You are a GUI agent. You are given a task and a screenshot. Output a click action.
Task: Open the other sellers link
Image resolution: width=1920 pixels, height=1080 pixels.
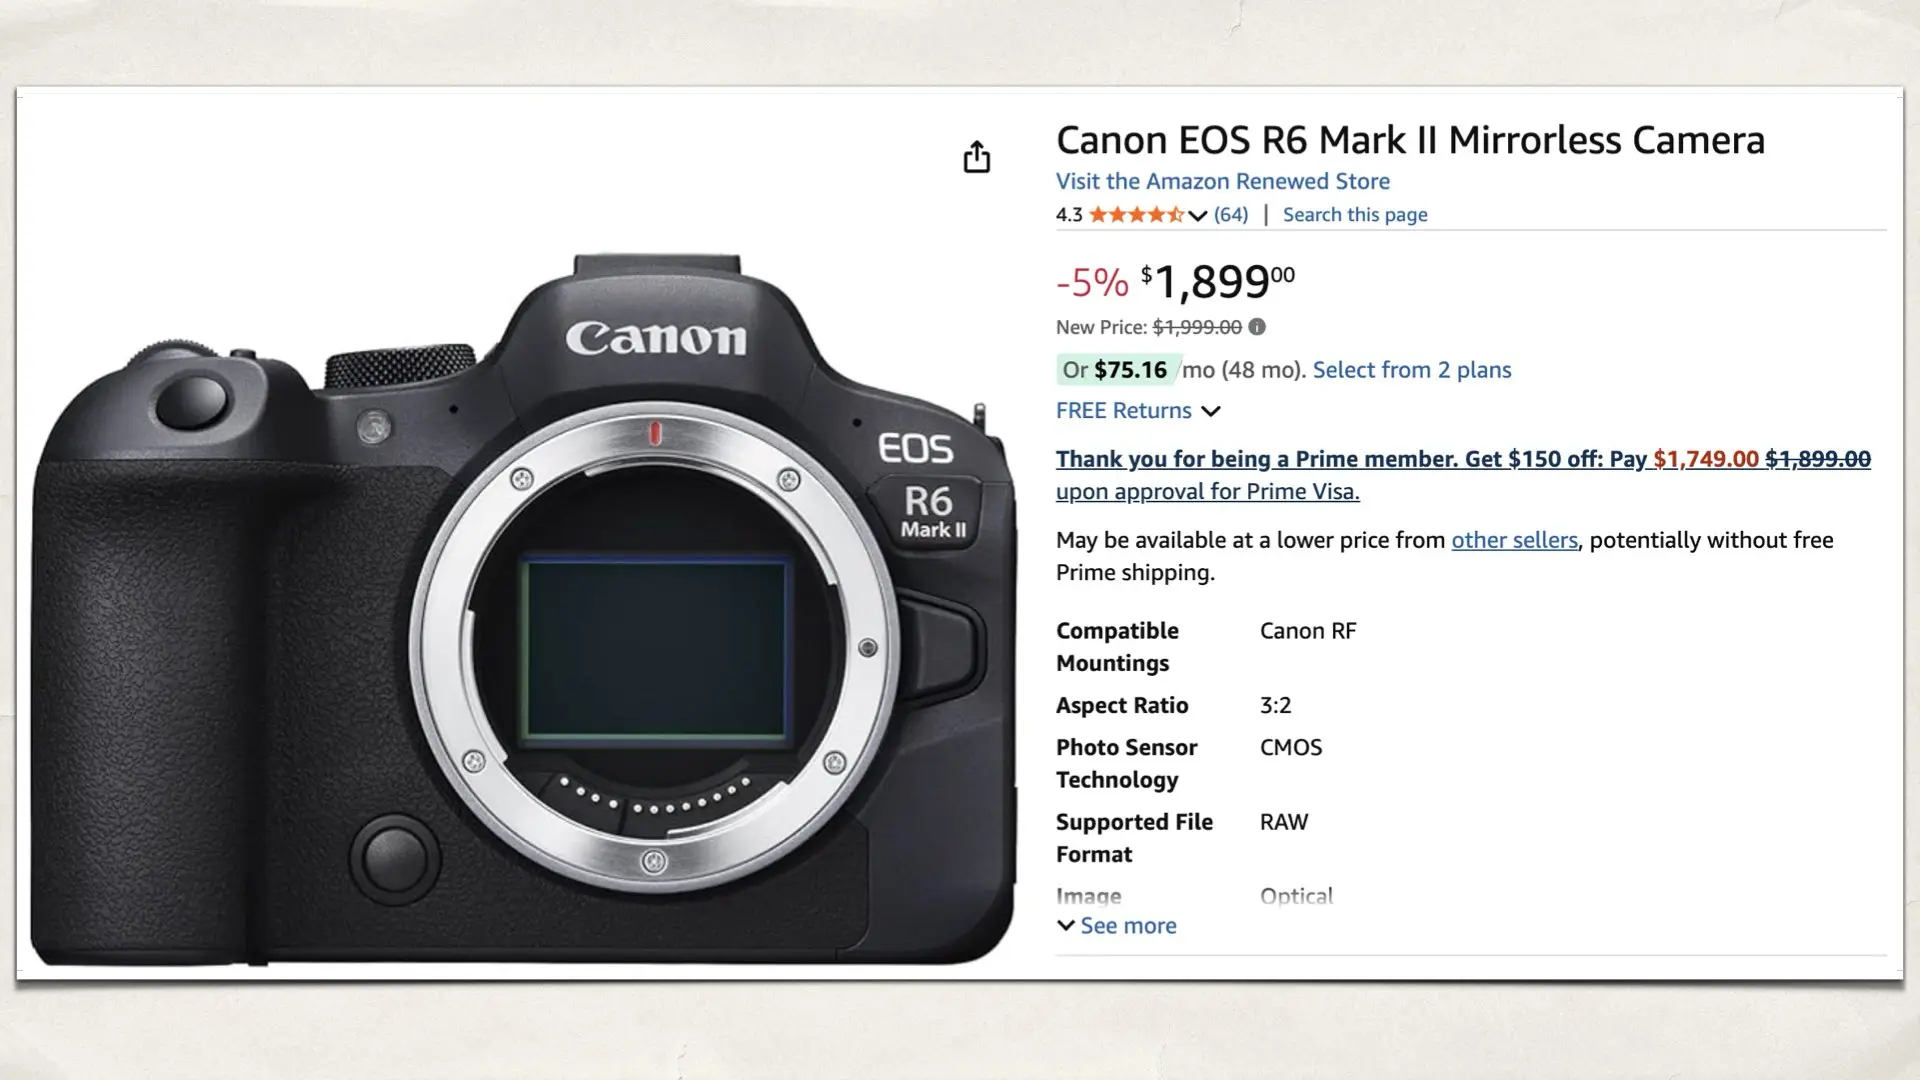coord(1514,540)
